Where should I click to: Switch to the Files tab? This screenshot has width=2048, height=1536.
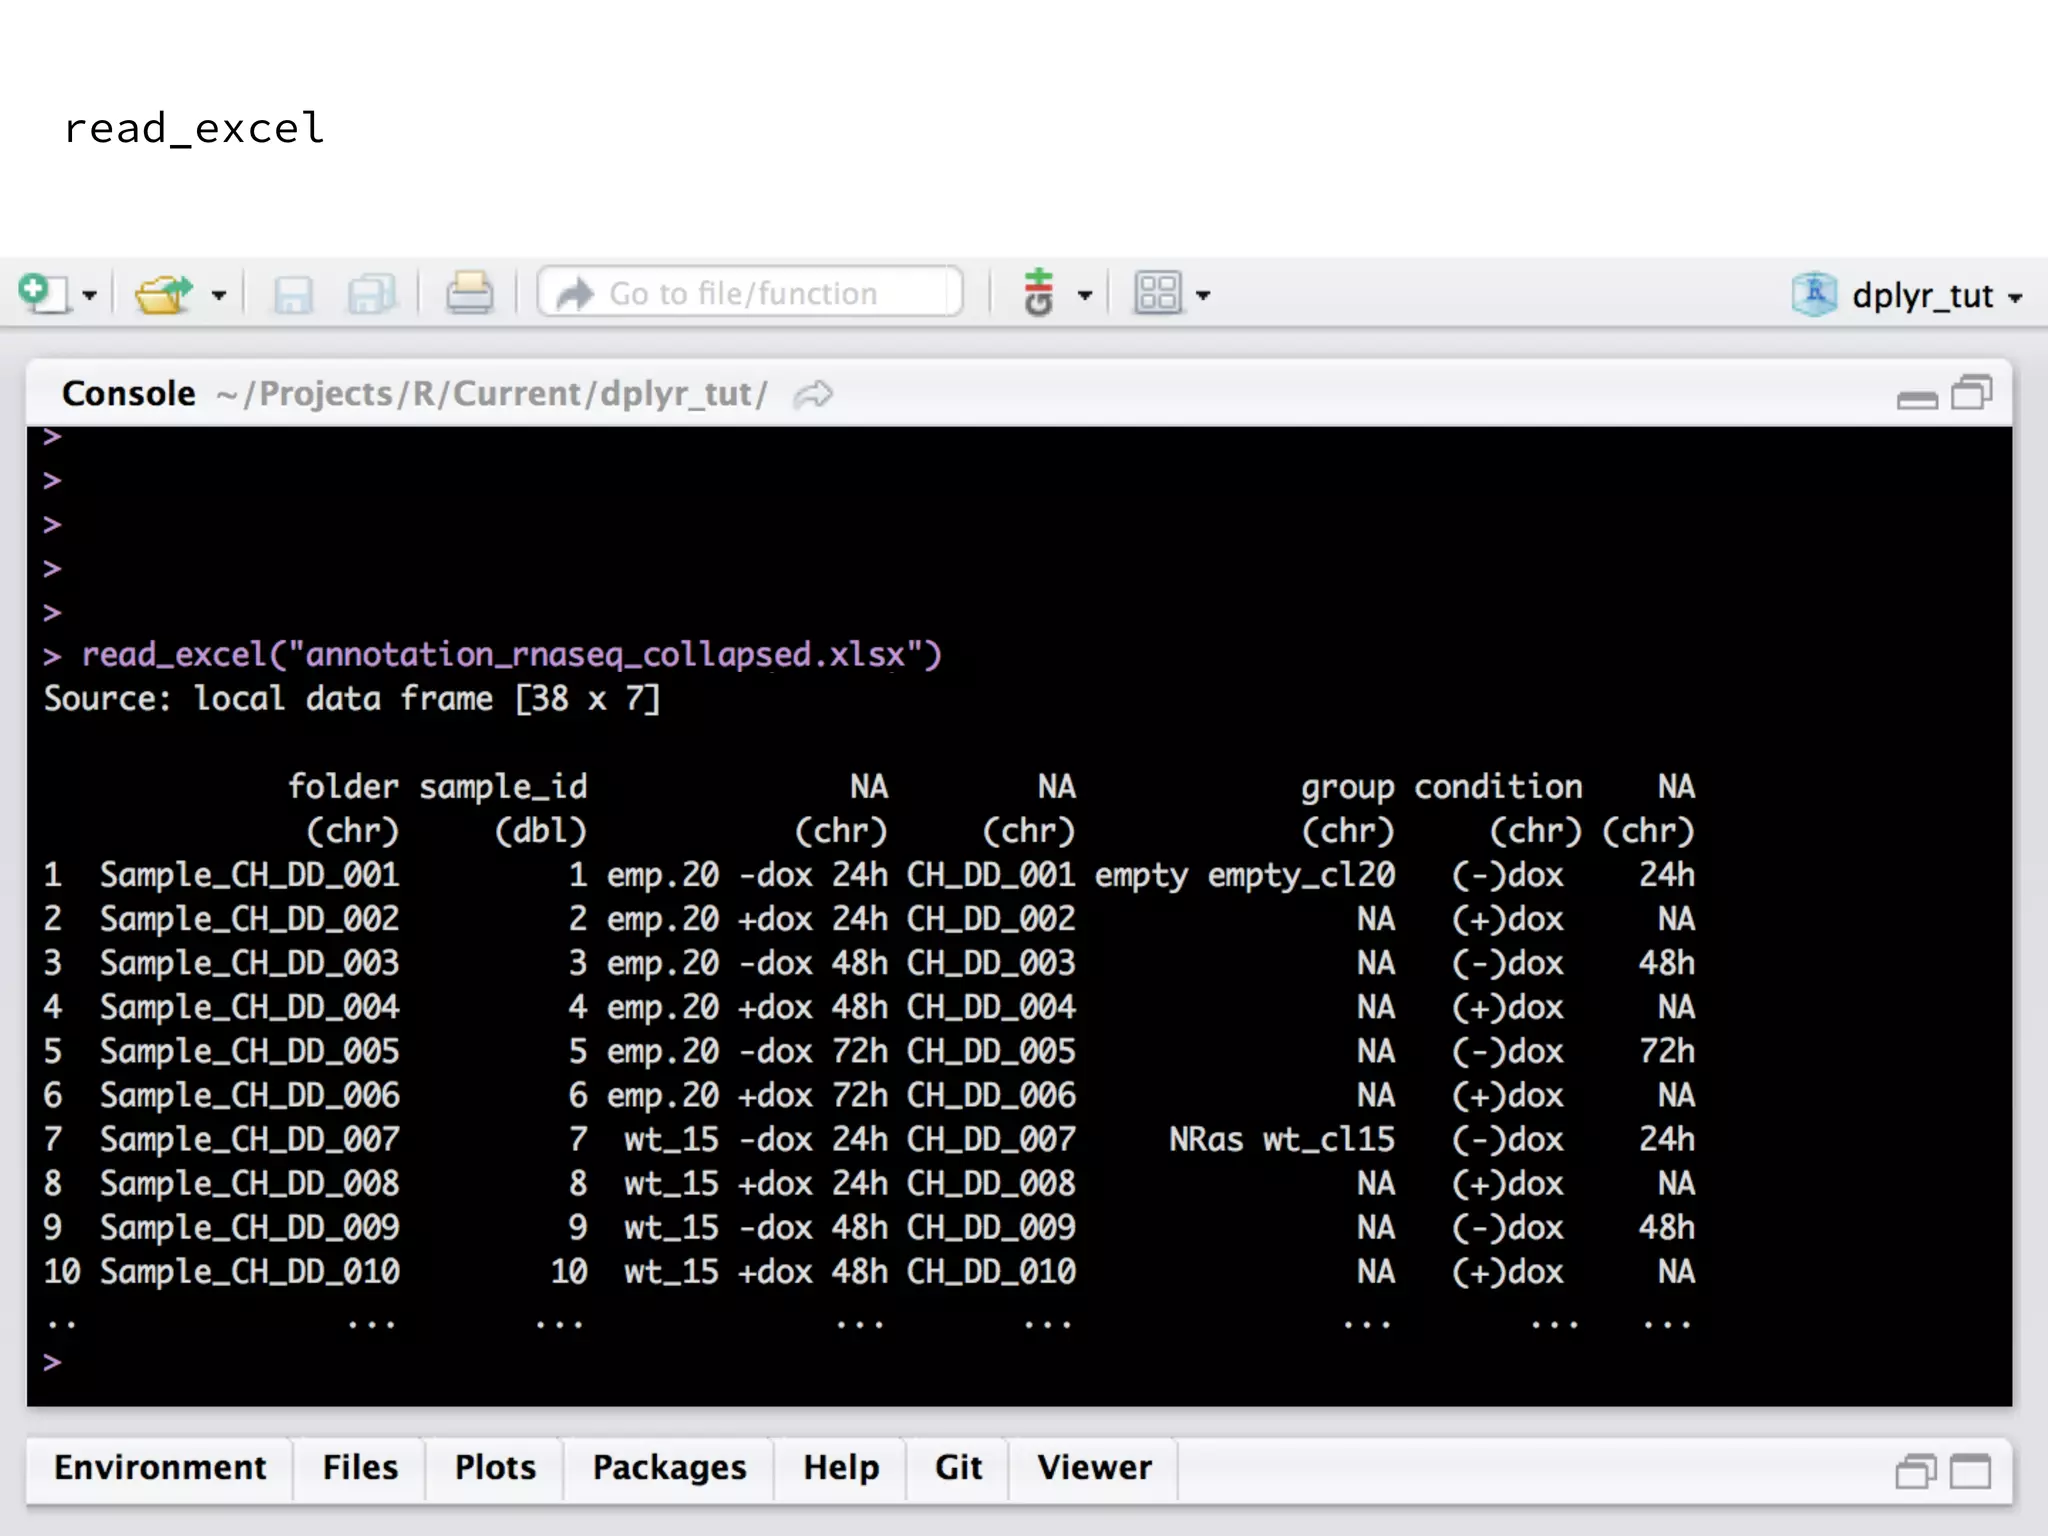pos(360,1467)
